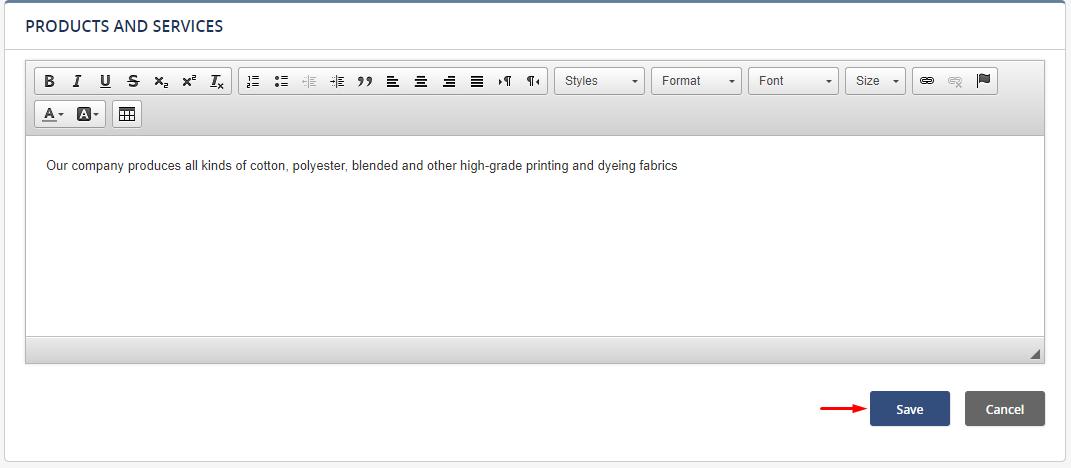This screenshot has height=468, width=1071.
Task: Insert a numbered list
Action: 253,81
